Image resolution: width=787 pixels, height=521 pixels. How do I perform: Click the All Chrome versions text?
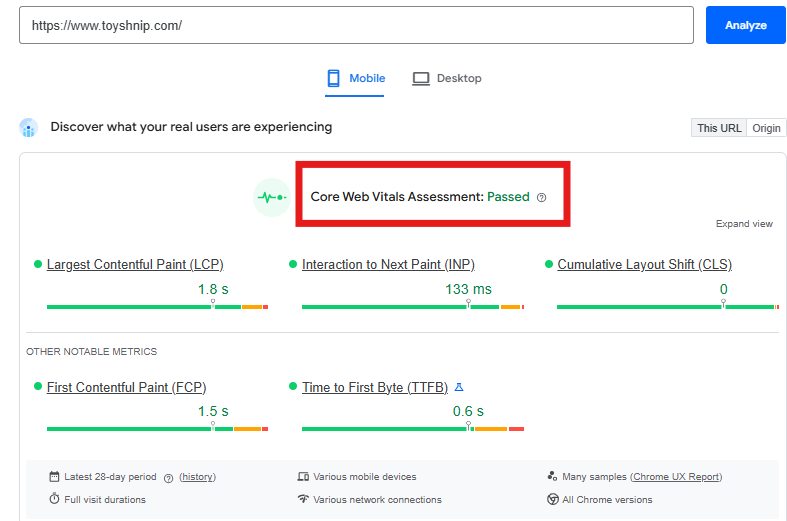coord(607,500)
